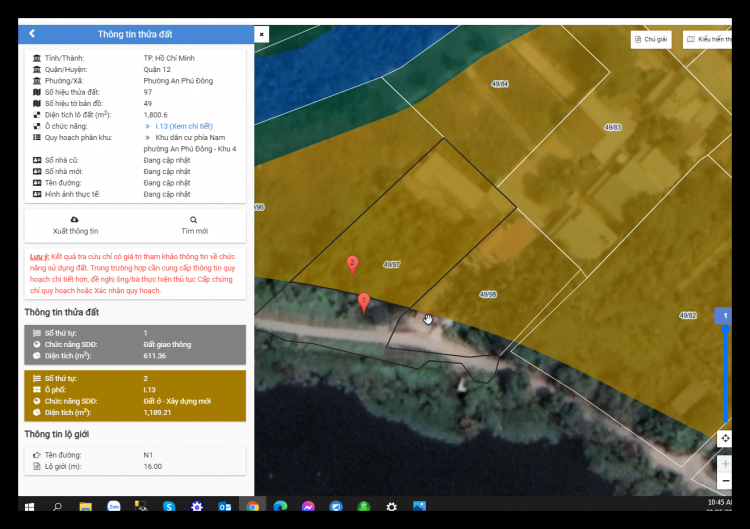The height and width of the screenshot is (529, 750).
Task: Switch to Google Chrome on taskbar
Action: [253, 507]
